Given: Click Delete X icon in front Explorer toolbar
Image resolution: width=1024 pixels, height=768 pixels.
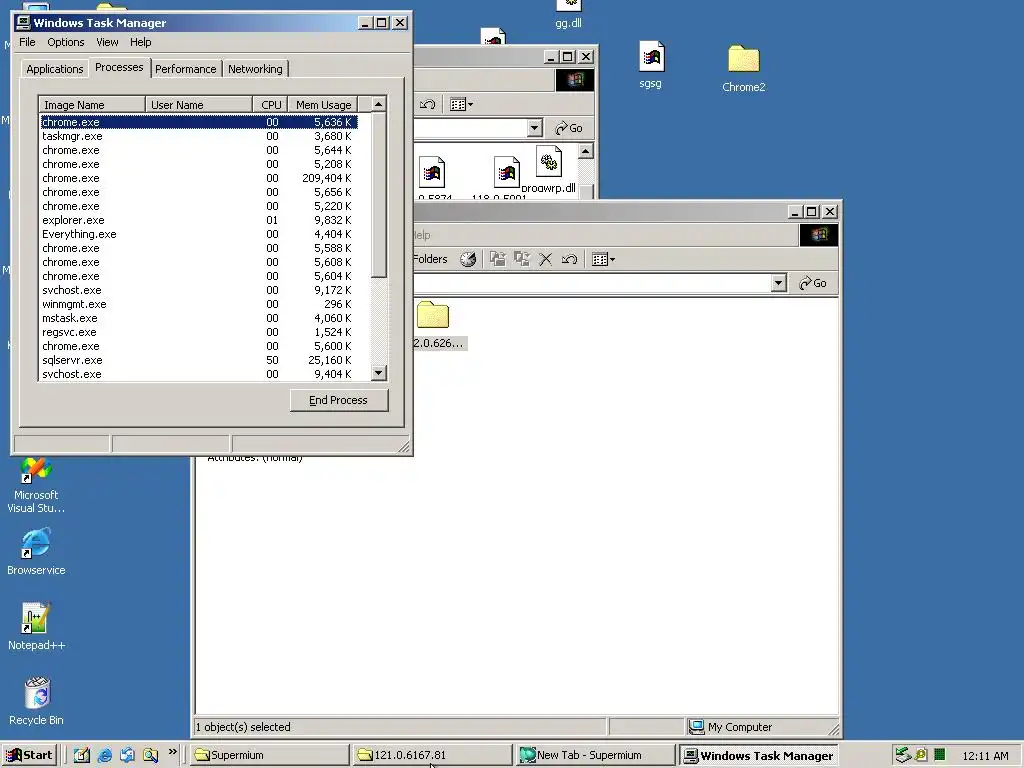Looking at the screenshot, I should pos(545,259).
